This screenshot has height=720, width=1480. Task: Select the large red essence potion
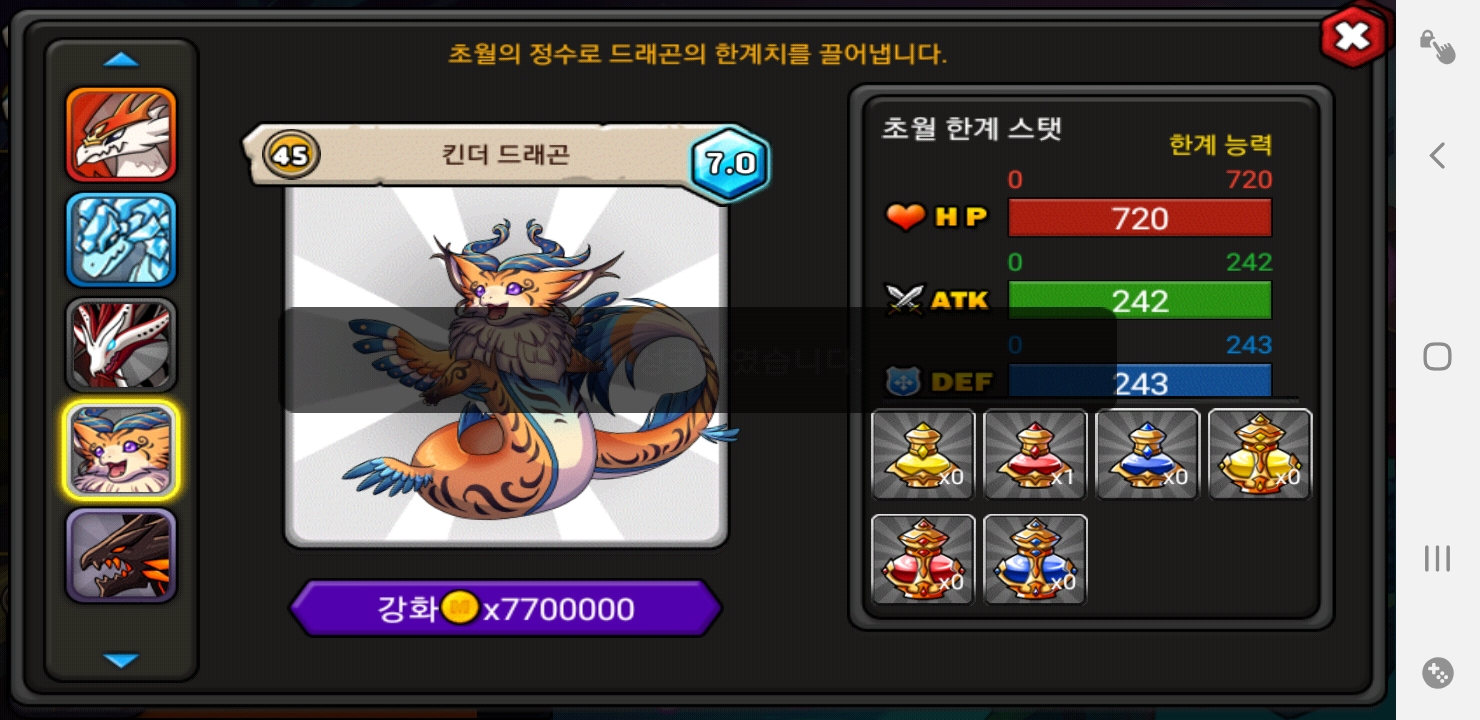click(x=923, y=560)
